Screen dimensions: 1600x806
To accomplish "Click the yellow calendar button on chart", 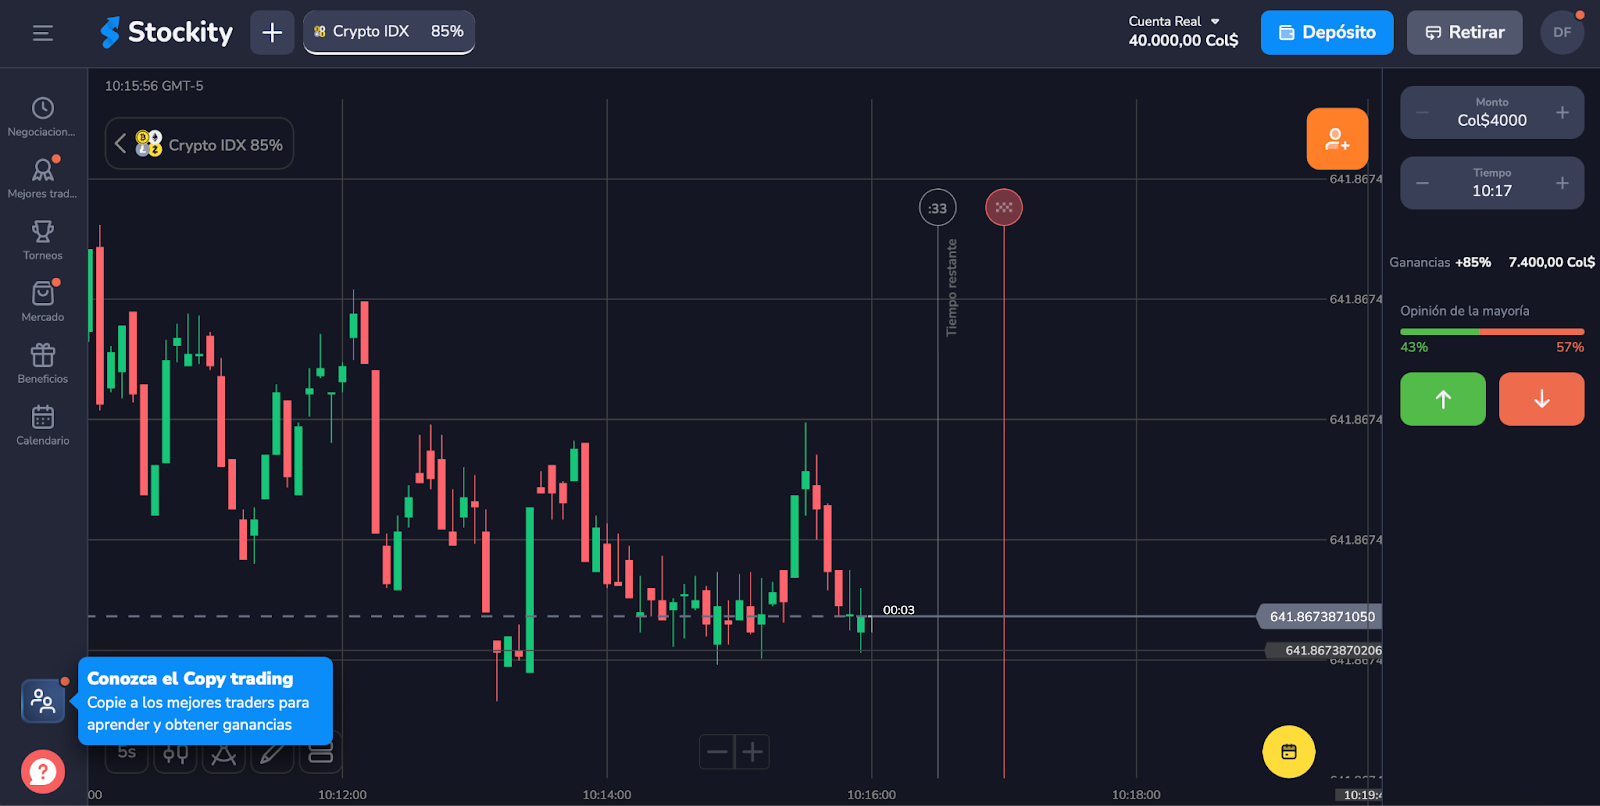I will [1288, 752].
